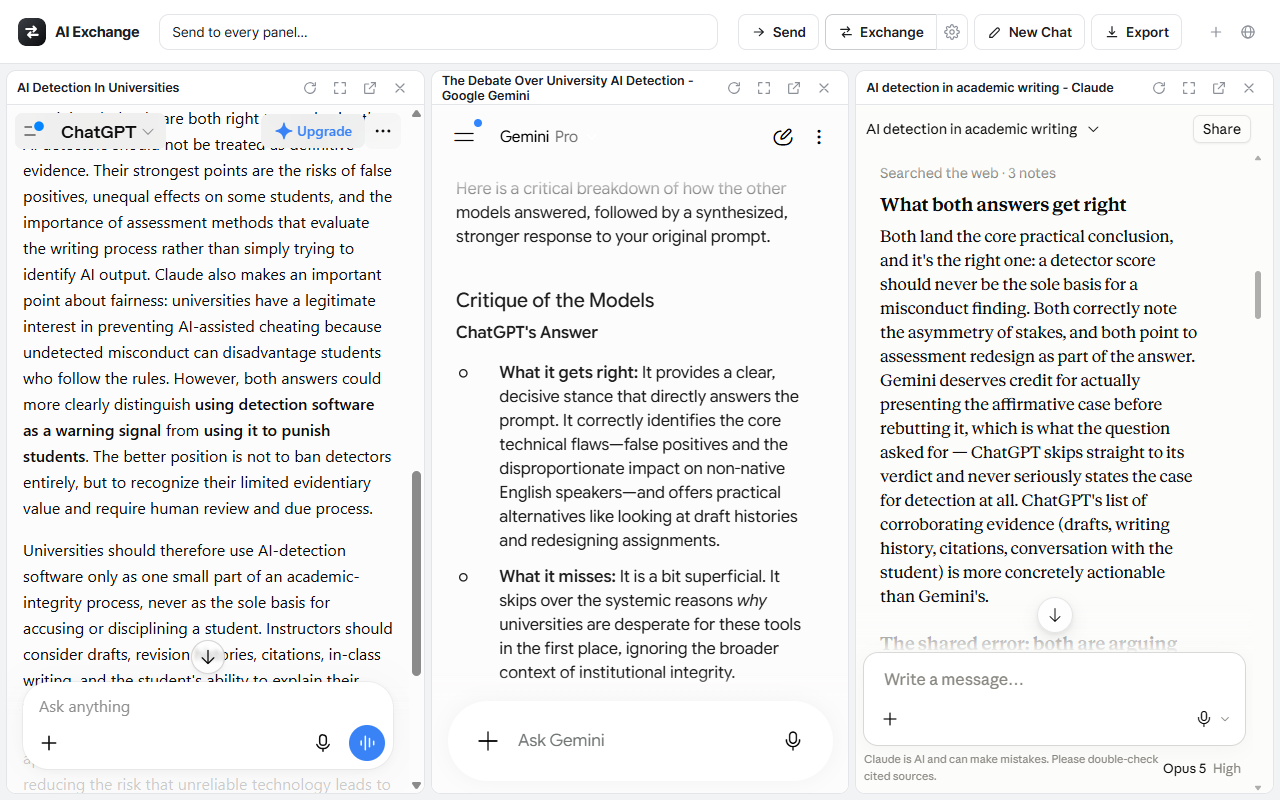Focus the 'Send to every panel' input
Image resolution: width=1280 pixels, height=800 pixels.
click(438, 32)
